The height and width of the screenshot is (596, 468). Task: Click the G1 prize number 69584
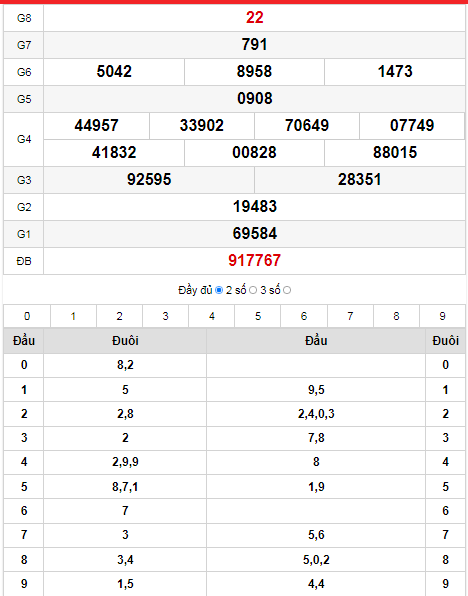(x=254, y=233)
